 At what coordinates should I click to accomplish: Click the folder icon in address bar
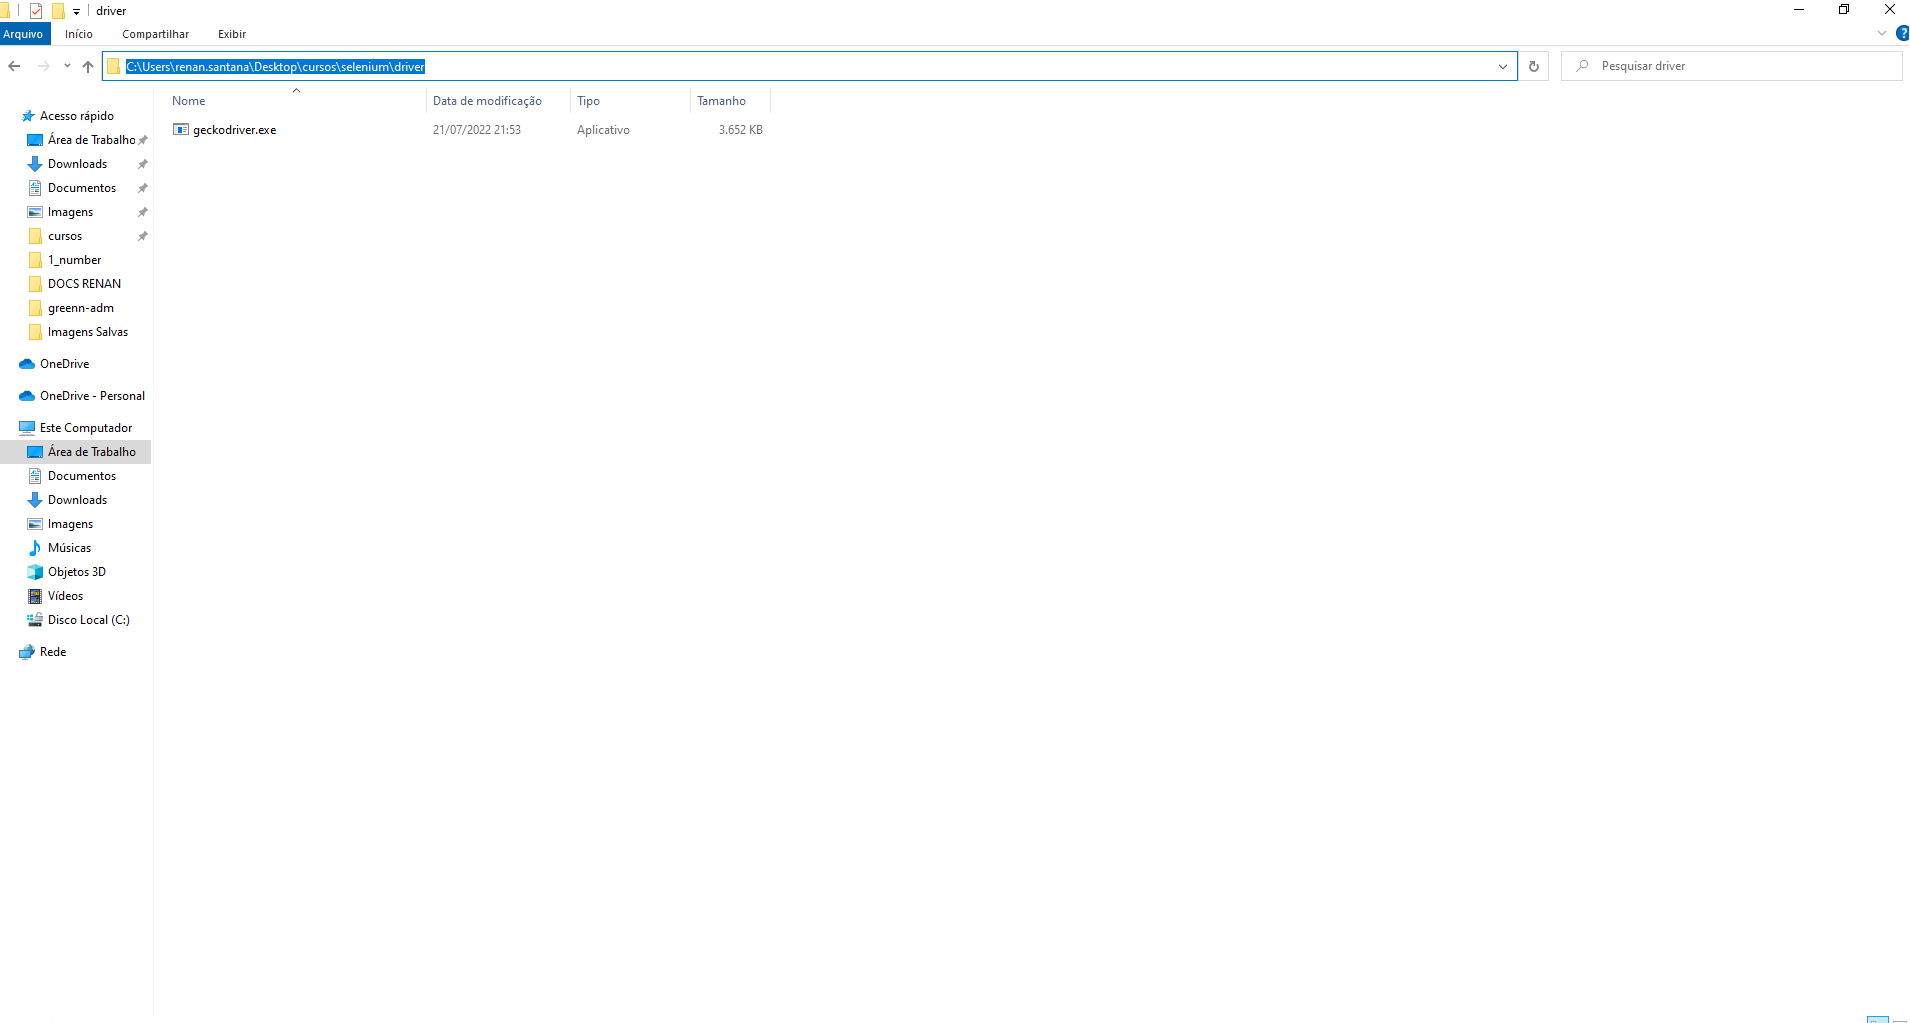point(114,66)
